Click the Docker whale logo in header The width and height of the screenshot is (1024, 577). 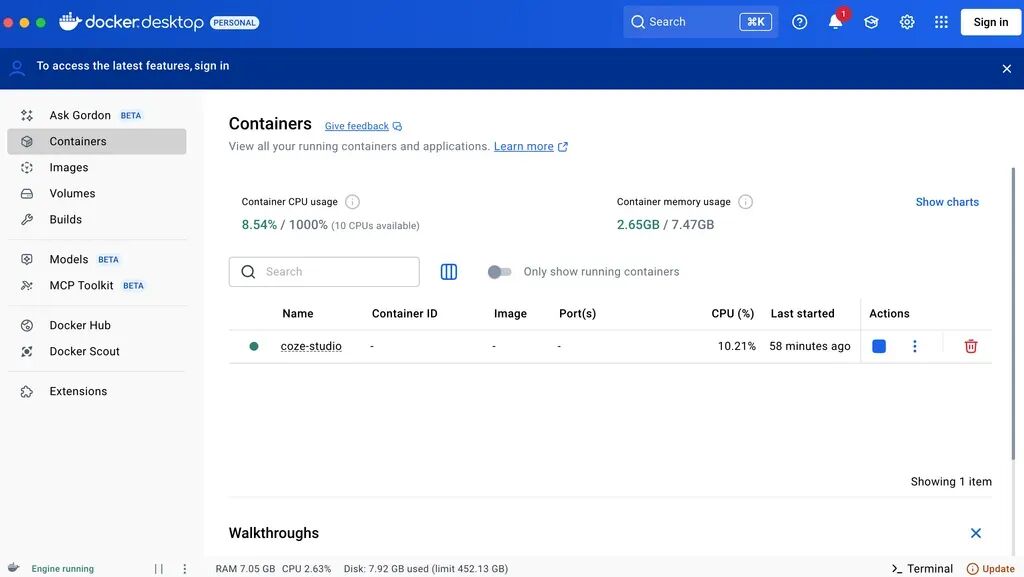70,22
